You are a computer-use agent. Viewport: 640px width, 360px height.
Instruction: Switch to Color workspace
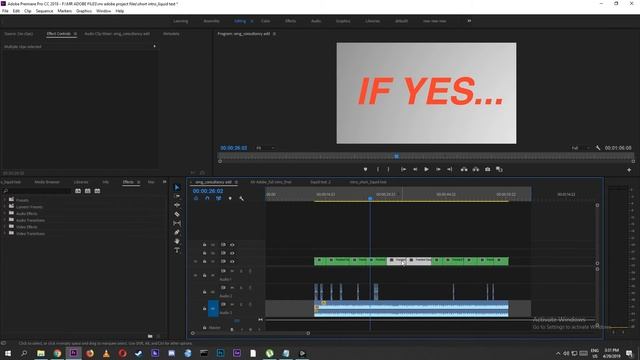click(x=265, y=21)
